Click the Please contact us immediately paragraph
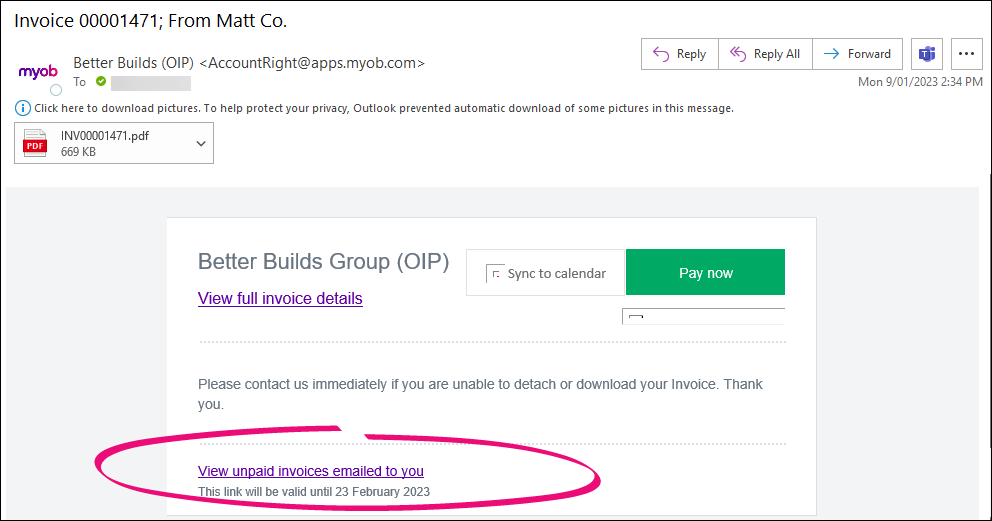The image size is (992, 521). click(x=480, y=394)
